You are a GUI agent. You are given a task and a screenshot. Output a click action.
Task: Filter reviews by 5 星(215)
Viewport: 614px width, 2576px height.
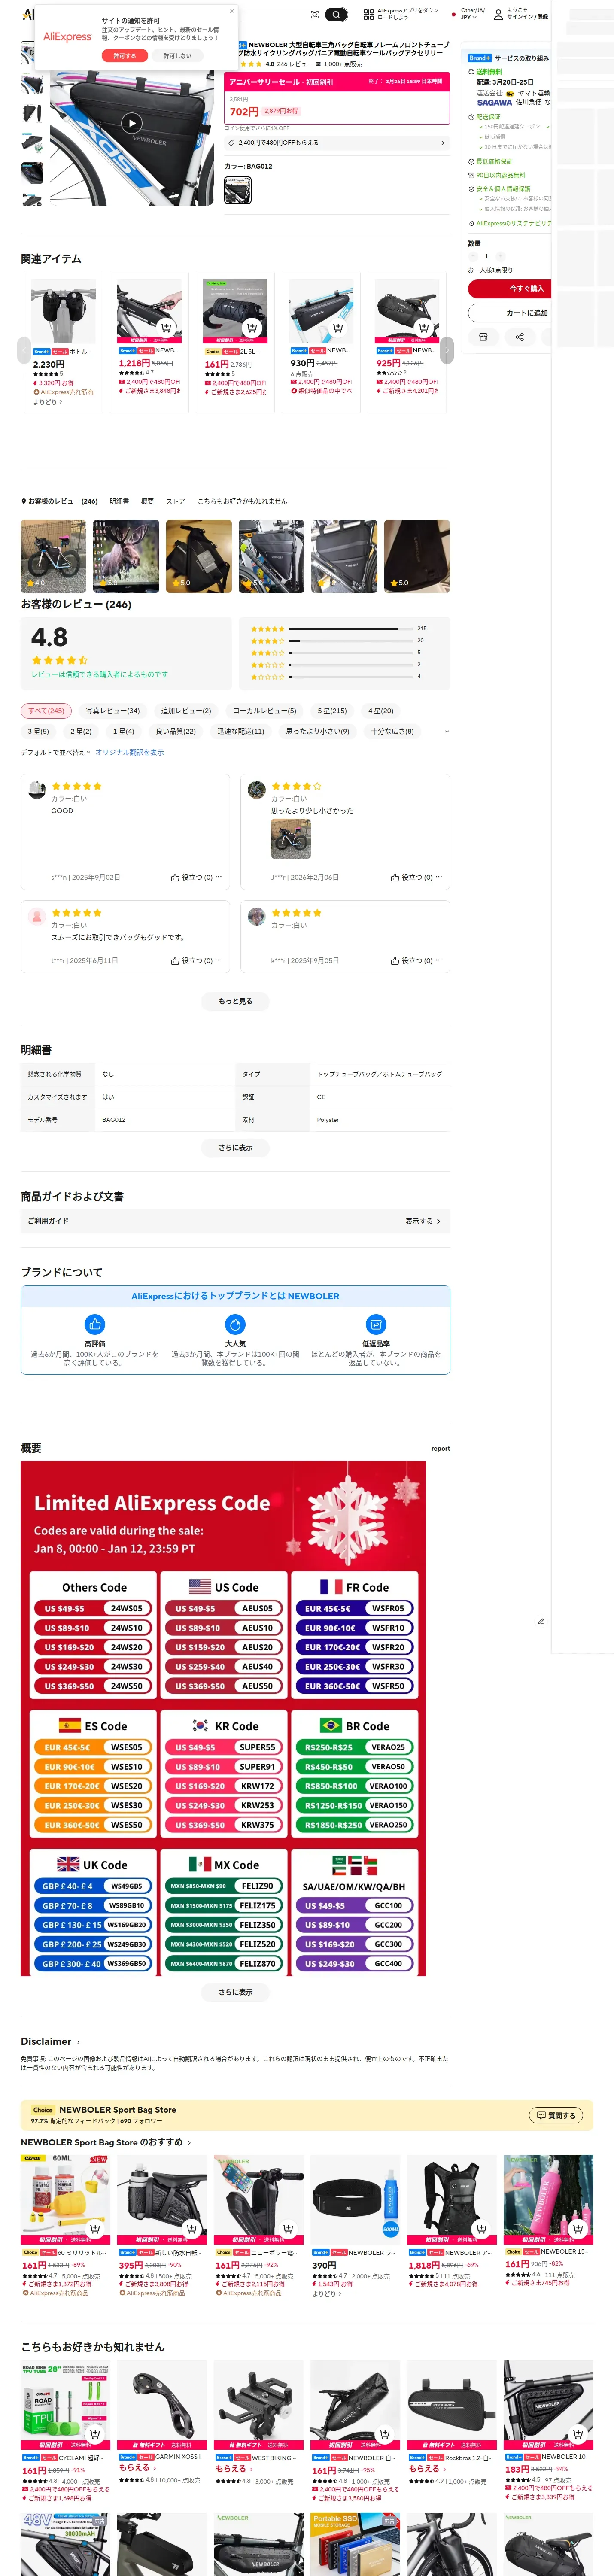[332, 710]
